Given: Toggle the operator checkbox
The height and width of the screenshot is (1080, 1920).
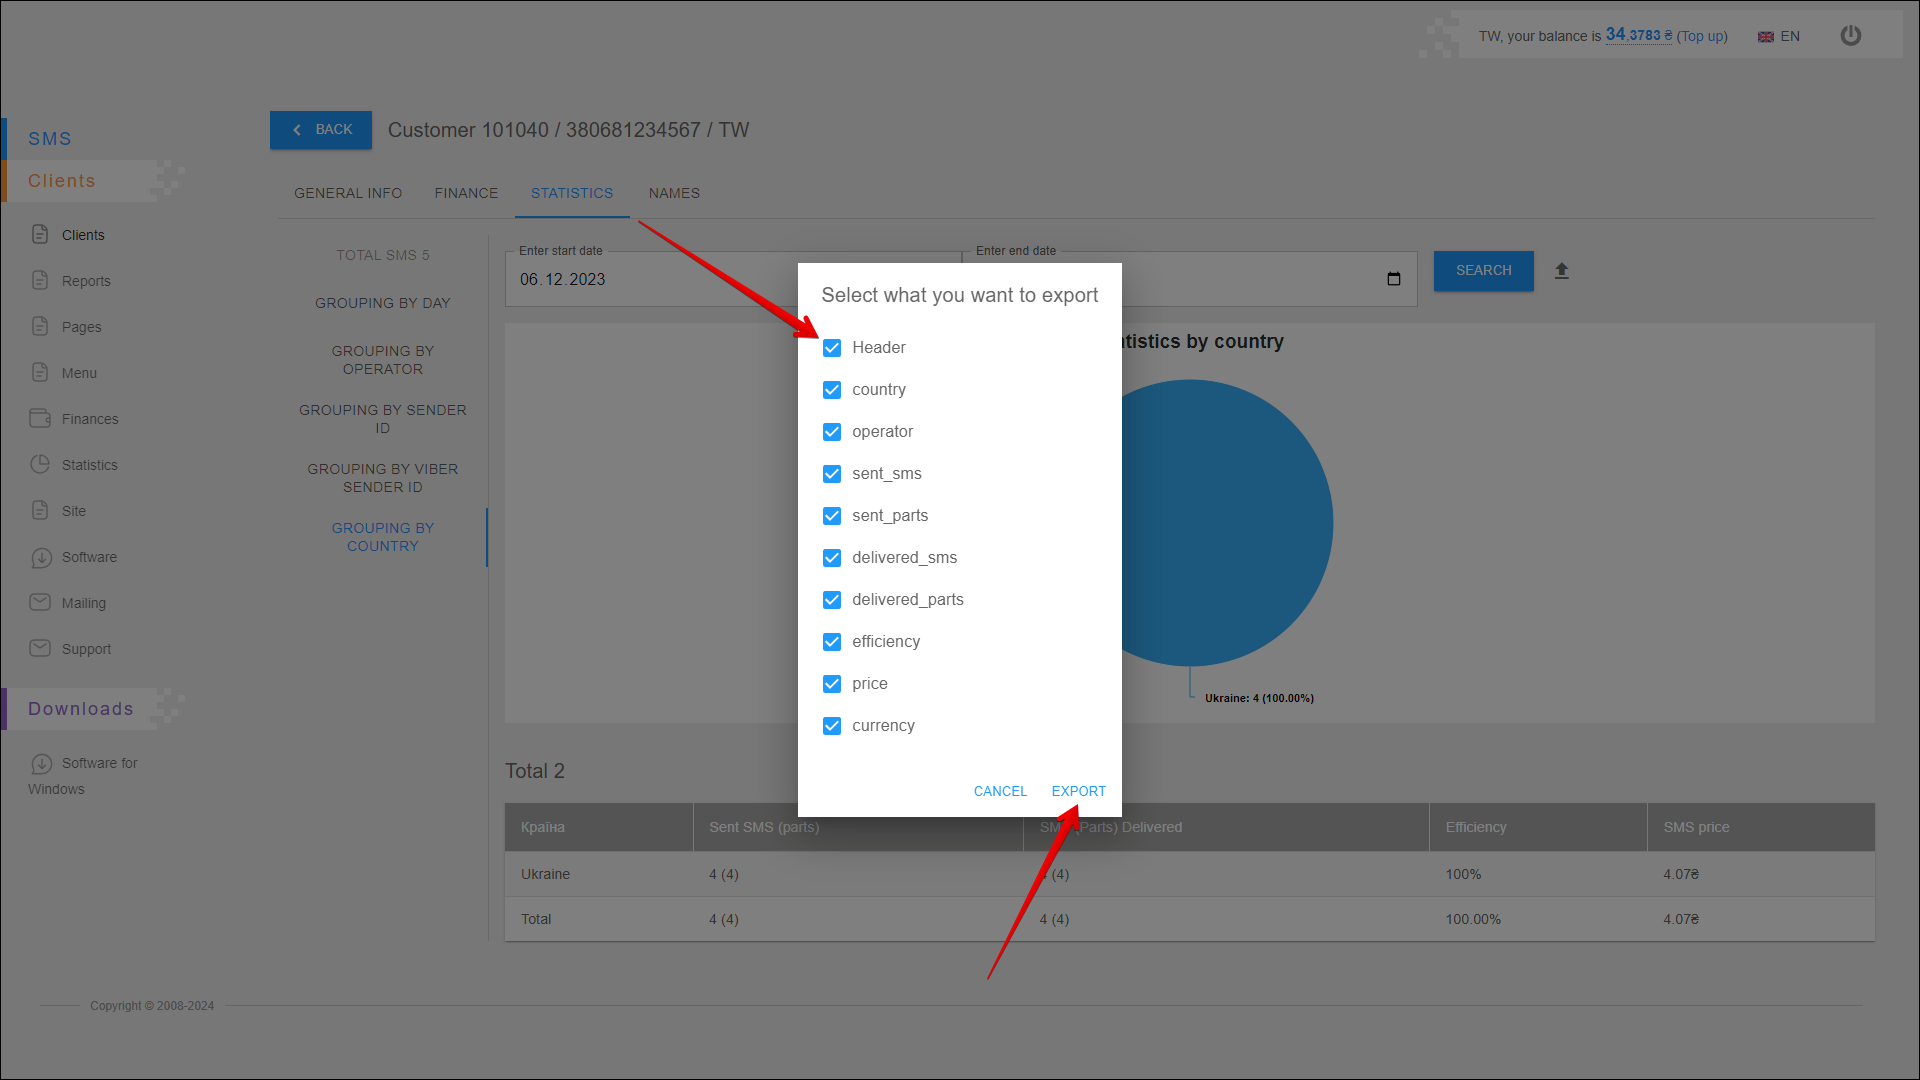Looking at the screenshot, I should tap(832, 432).
